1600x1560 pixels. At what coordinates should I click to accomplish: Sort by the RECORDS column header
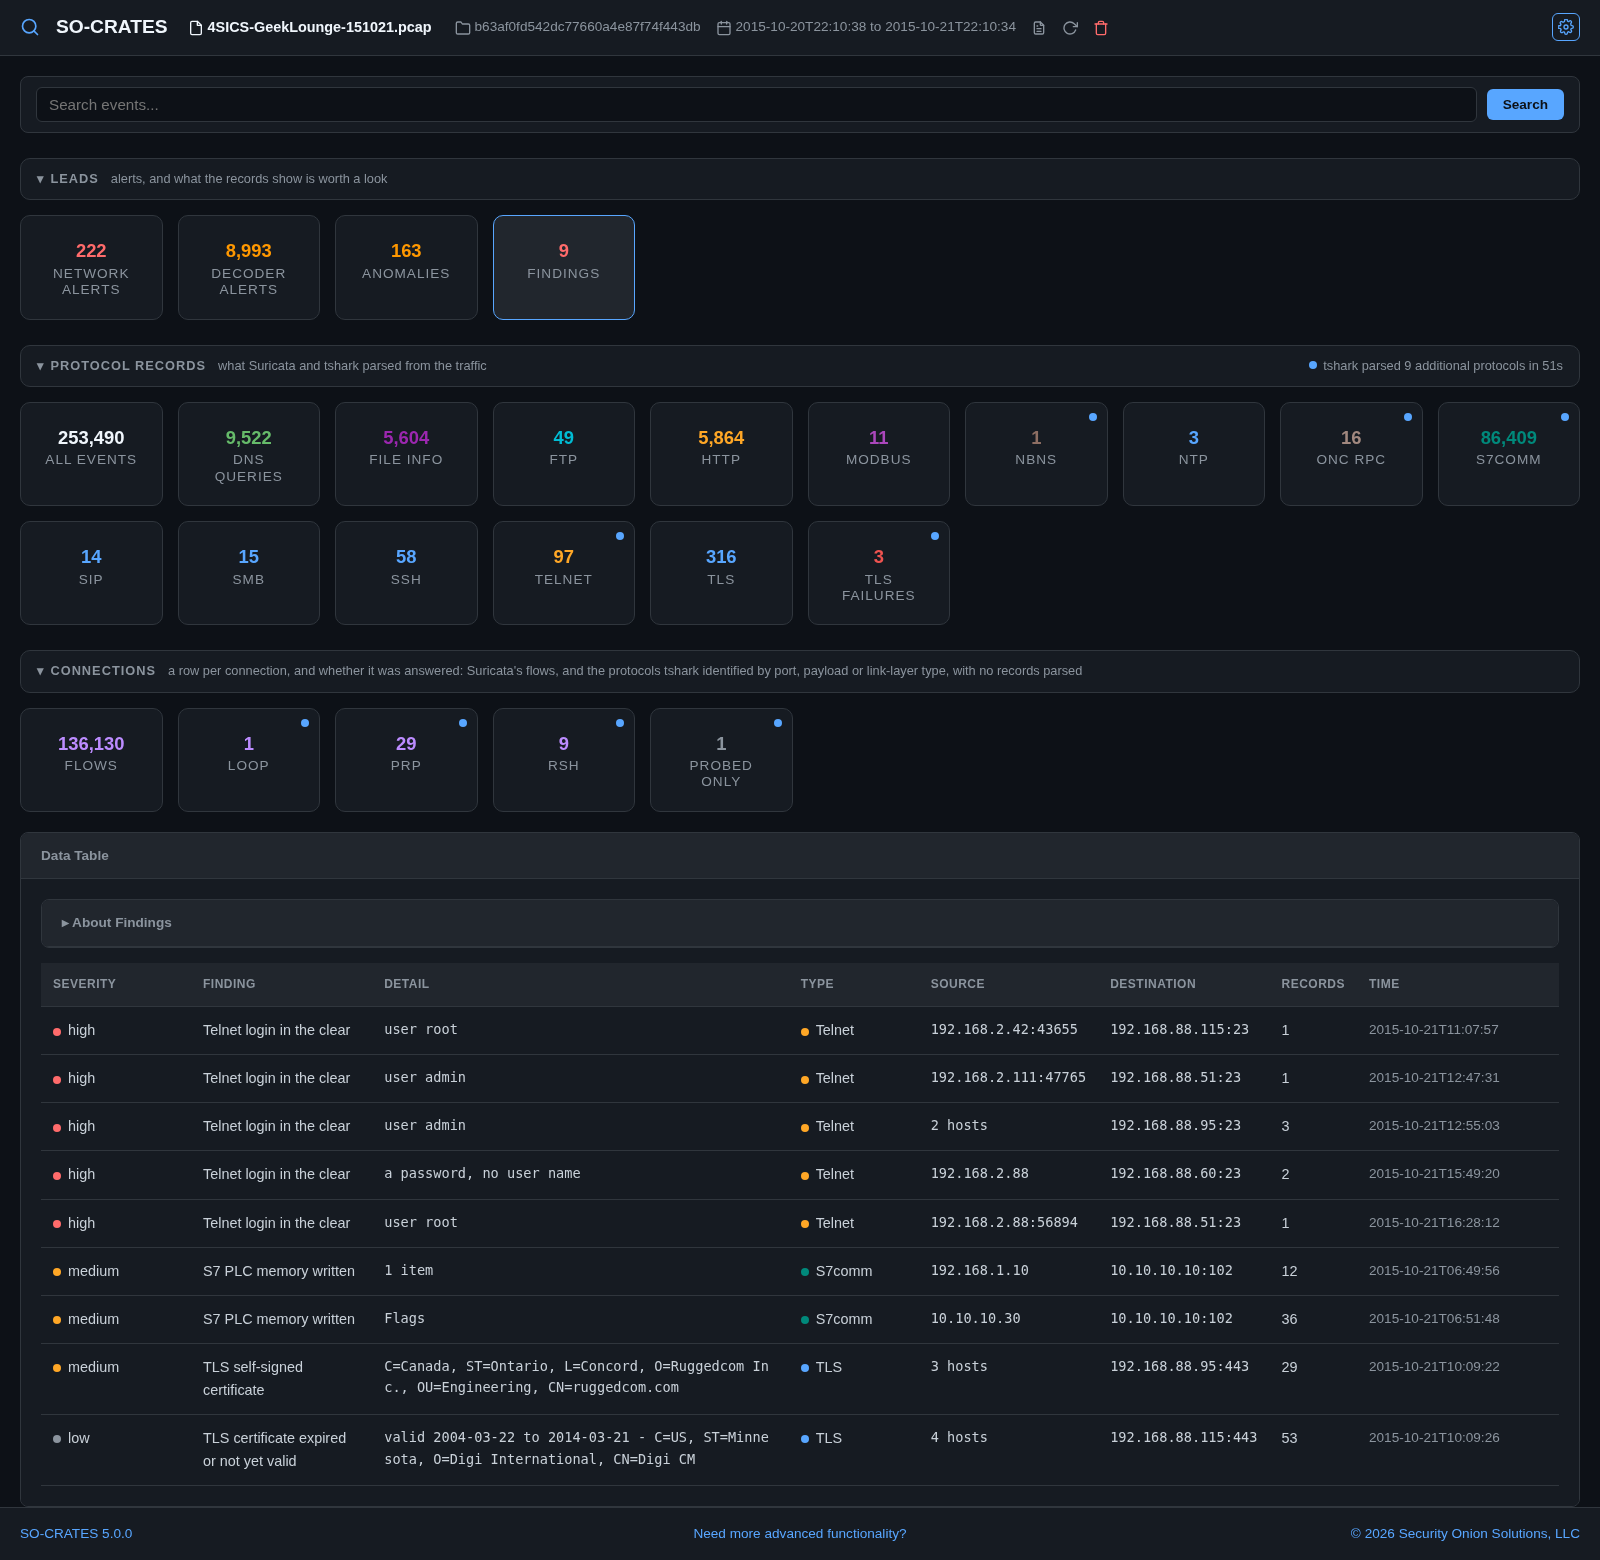[x=1313, y=984]
